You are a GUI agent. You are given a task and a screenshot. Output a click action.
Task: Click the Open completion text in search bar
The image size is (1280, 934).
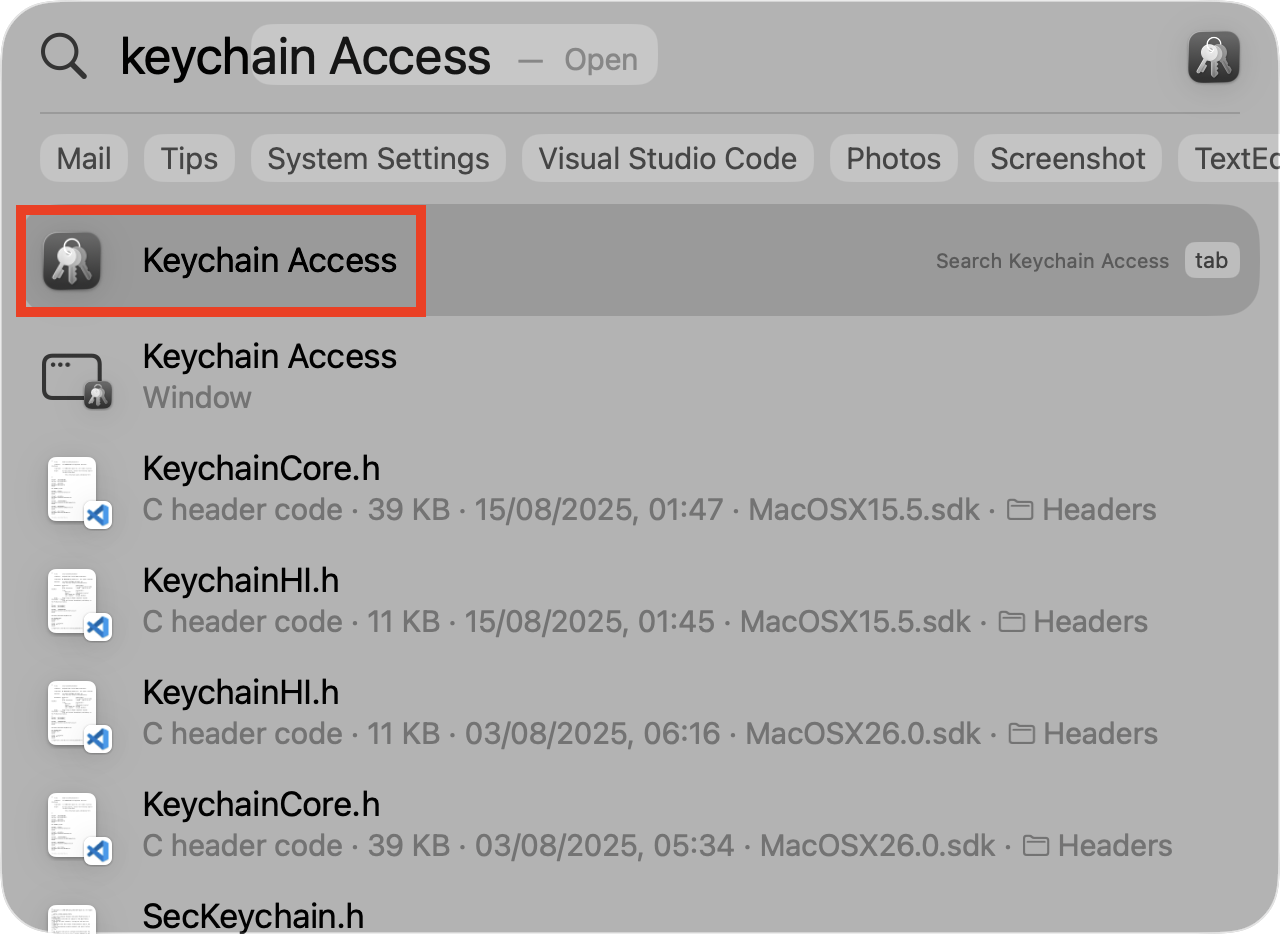pos(600,59)
